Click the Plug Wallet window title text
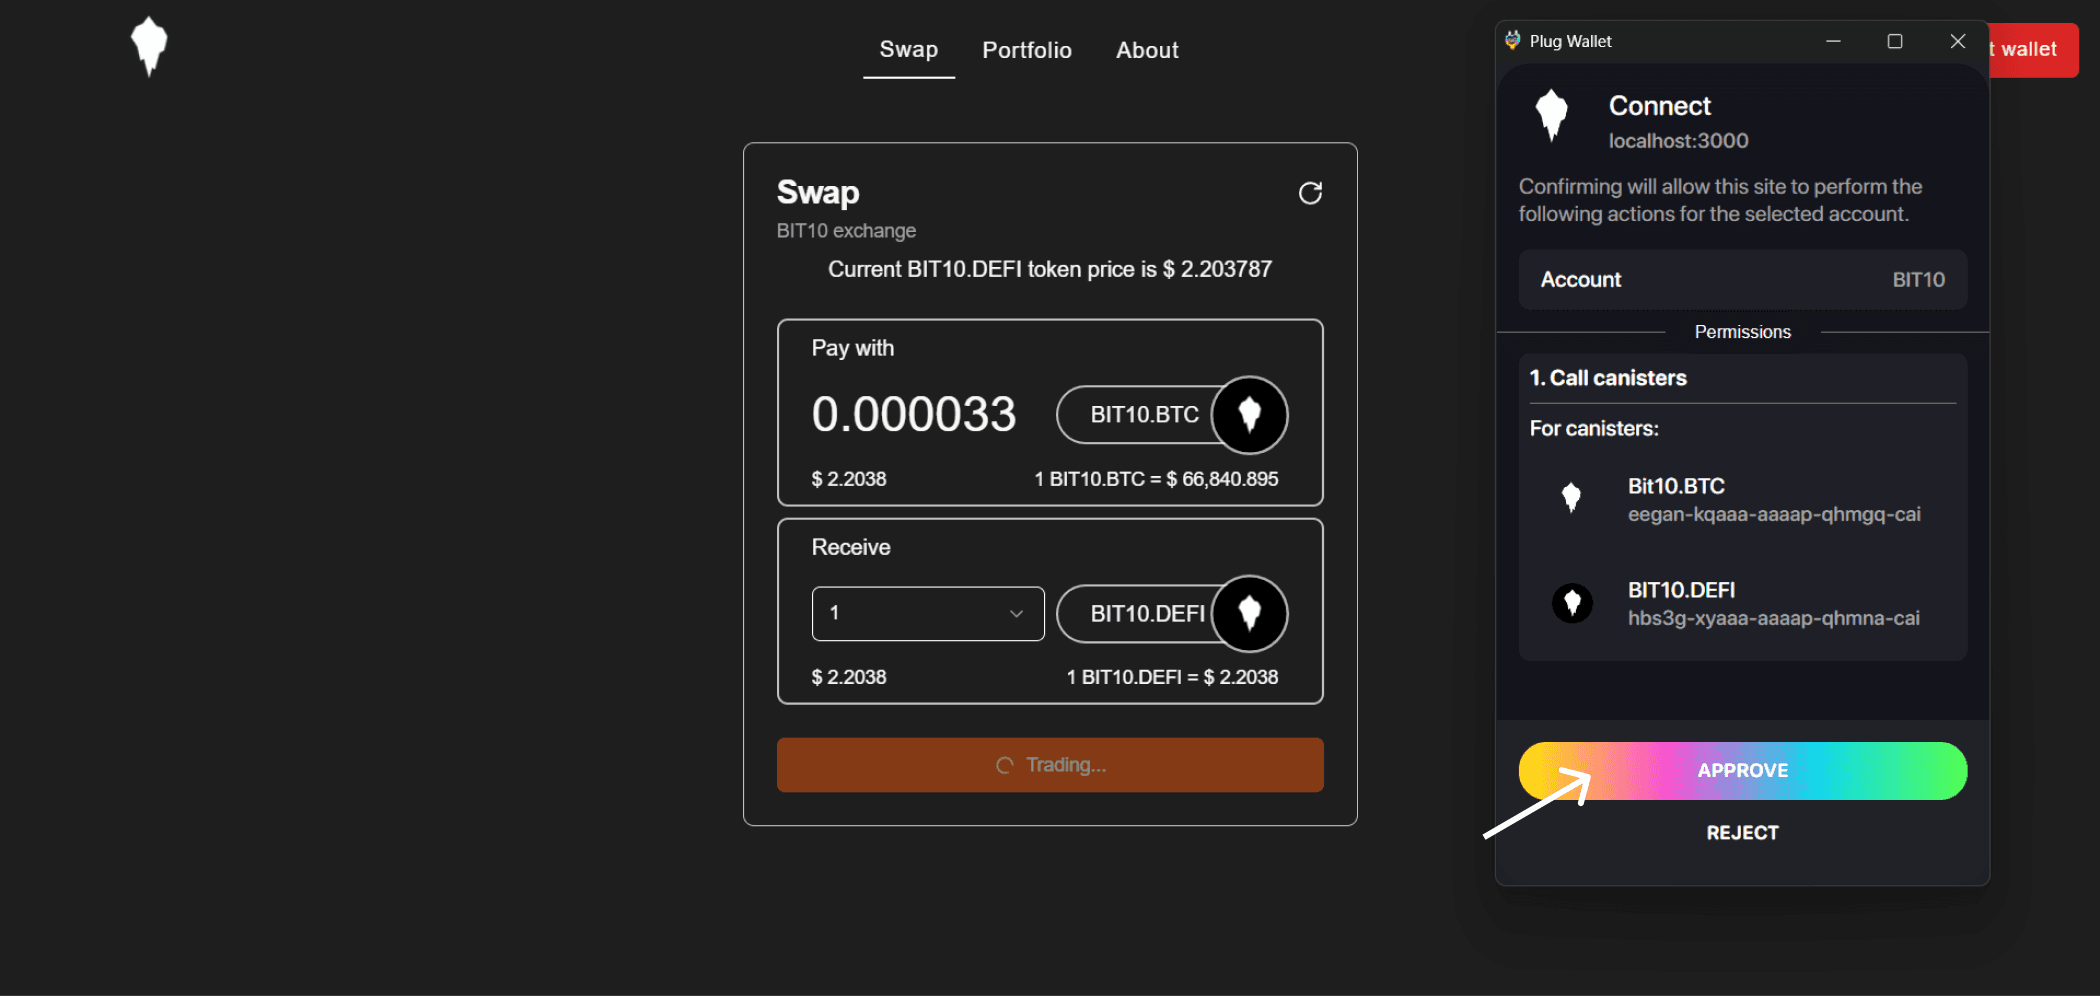Image resolution: width=2100 pixels, height=996 pixels. tap(1571, 41)
